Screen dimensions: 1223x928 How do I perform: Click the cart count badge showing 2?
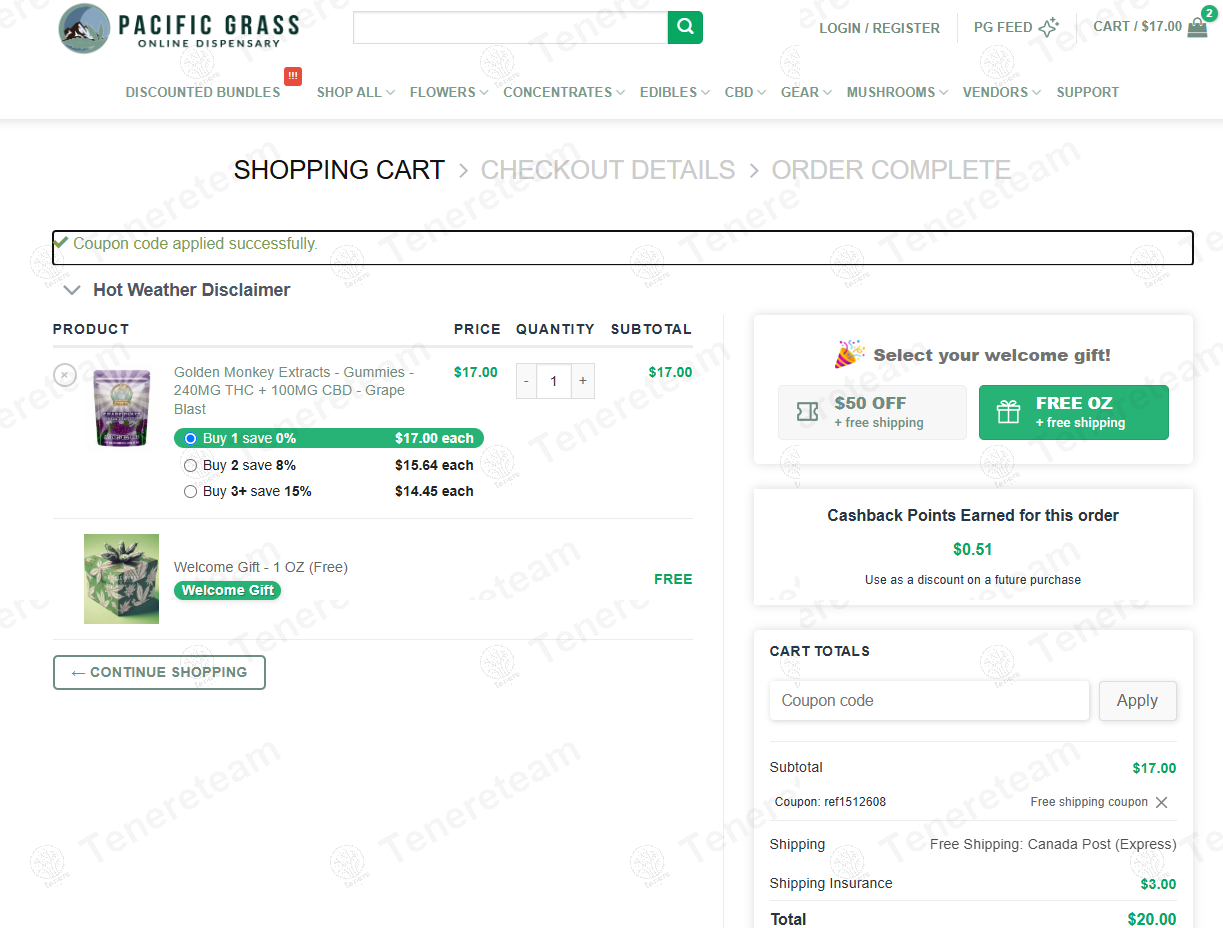[1209, 13]
